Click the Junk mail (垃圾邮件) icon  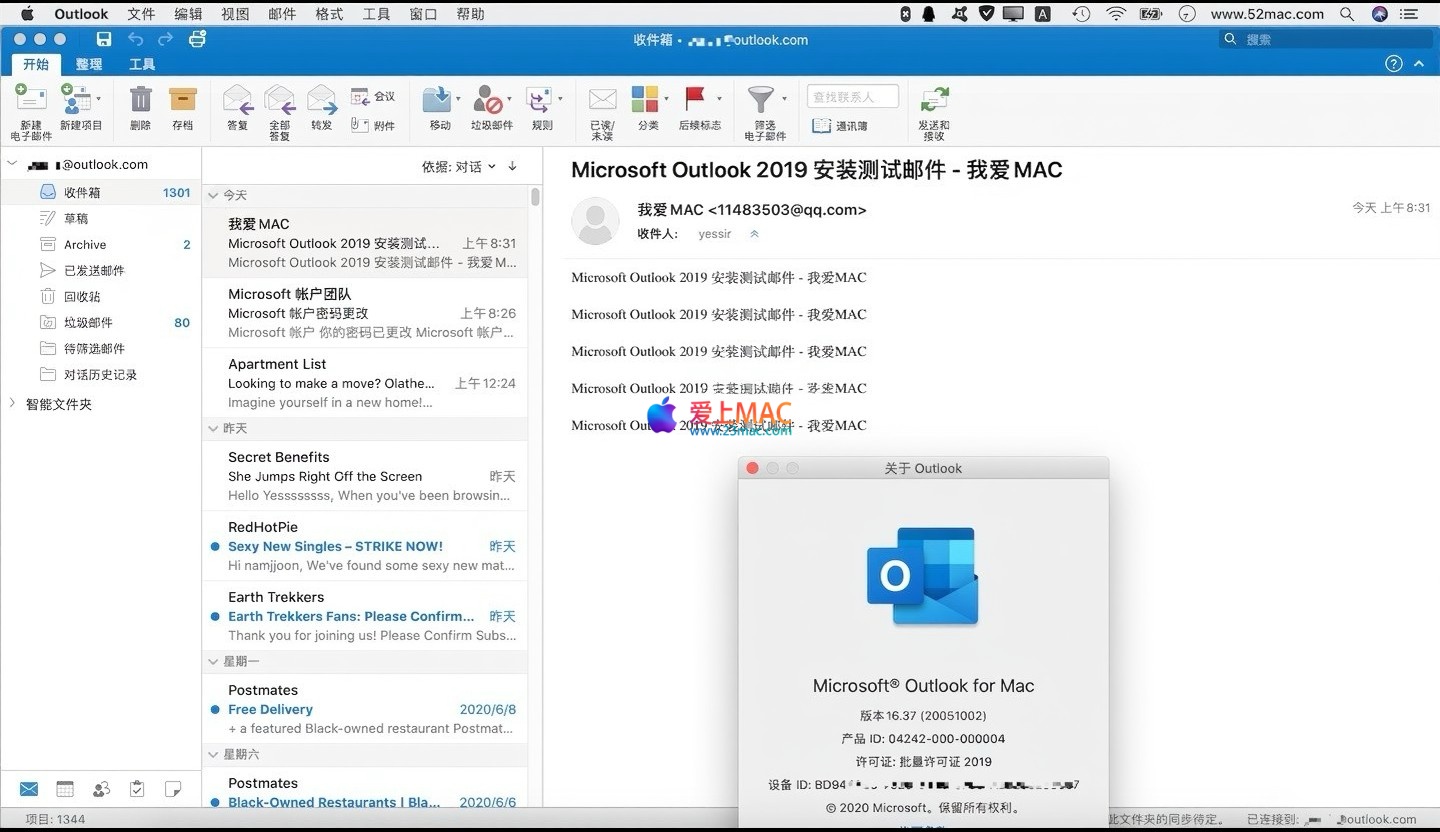(488, 101)
